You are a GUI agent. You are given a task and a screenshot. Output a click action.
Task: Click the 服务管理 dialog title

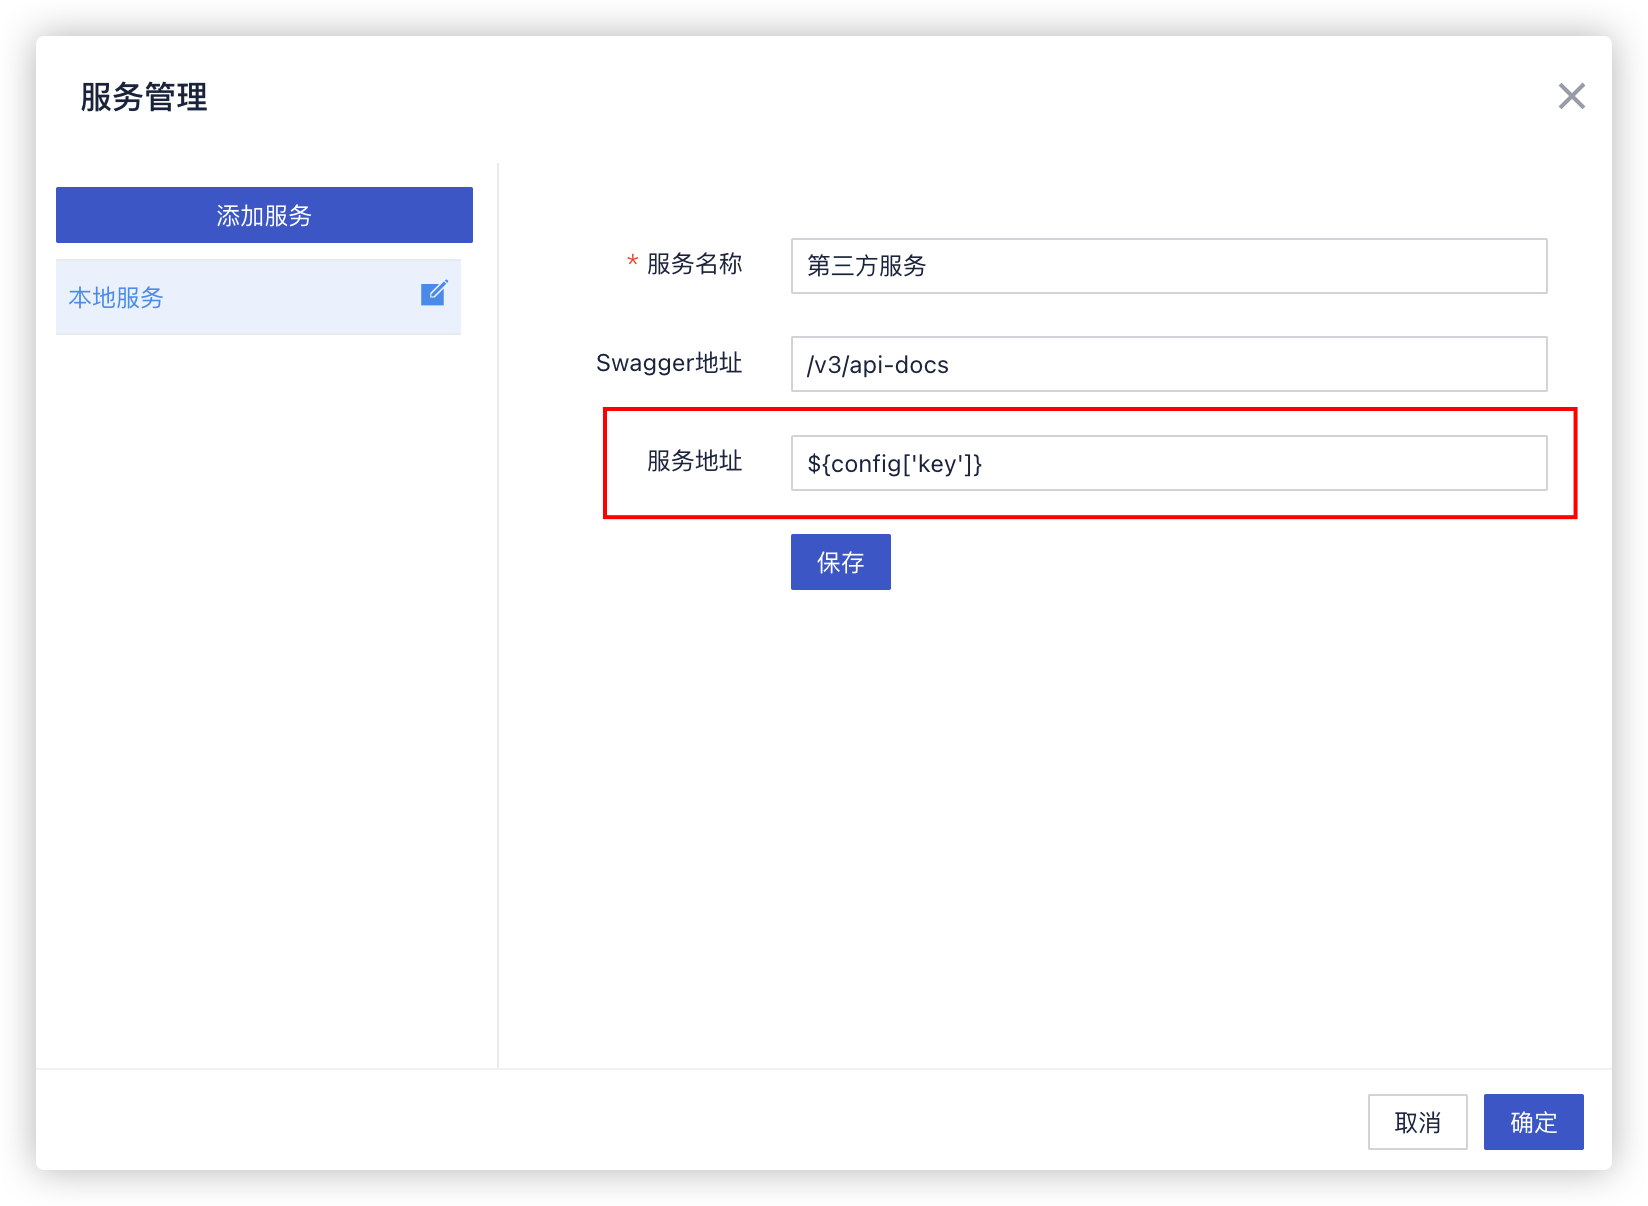pyautogui.click(x=144, y=97)
